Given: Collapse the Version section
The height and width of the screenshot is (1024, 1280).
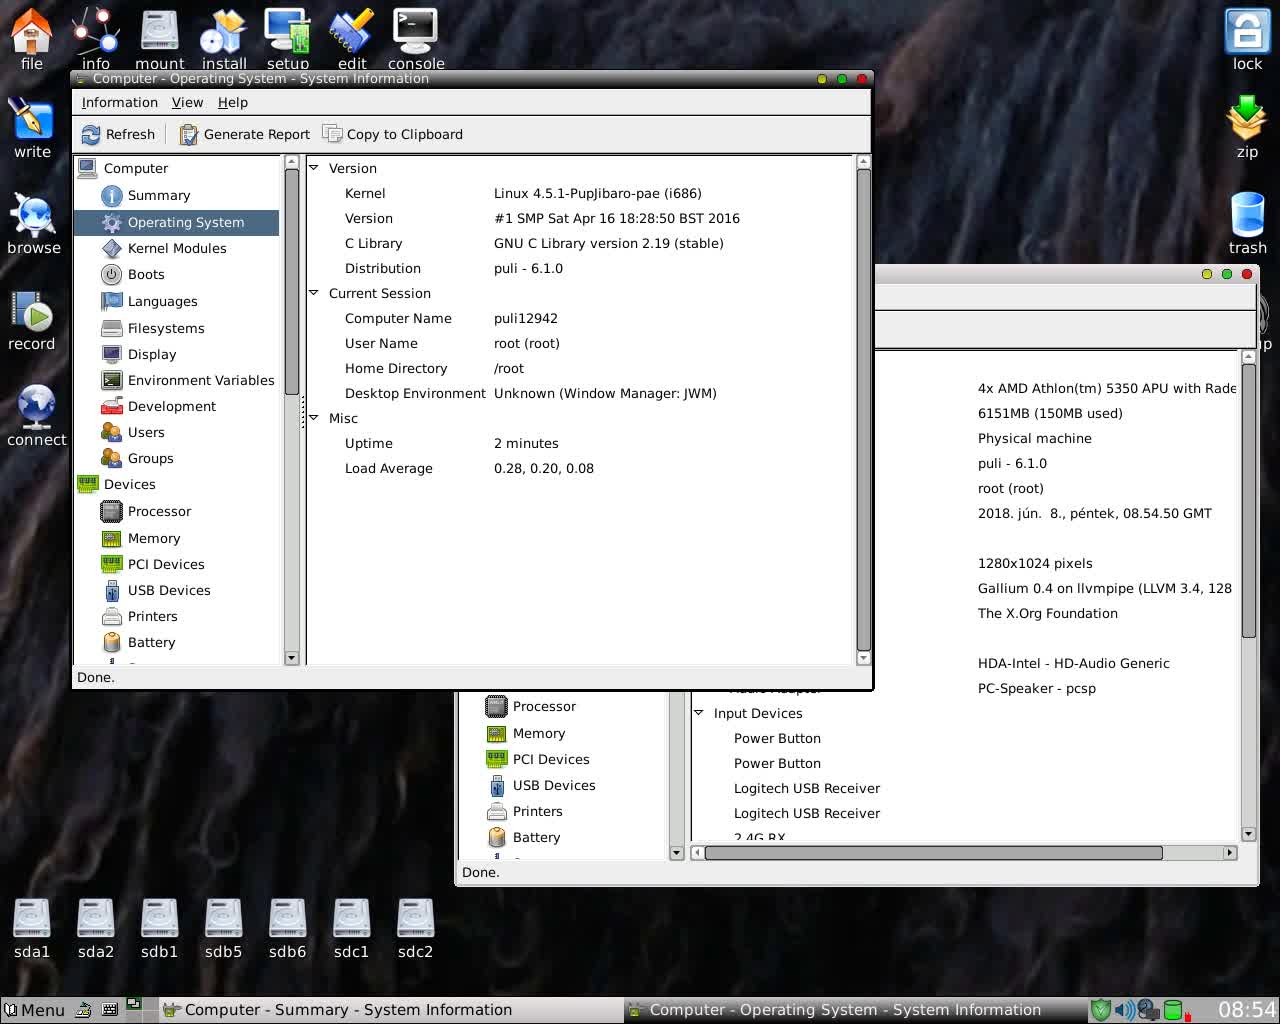Looking at the screenshot, I should click(x=313, y=168).
